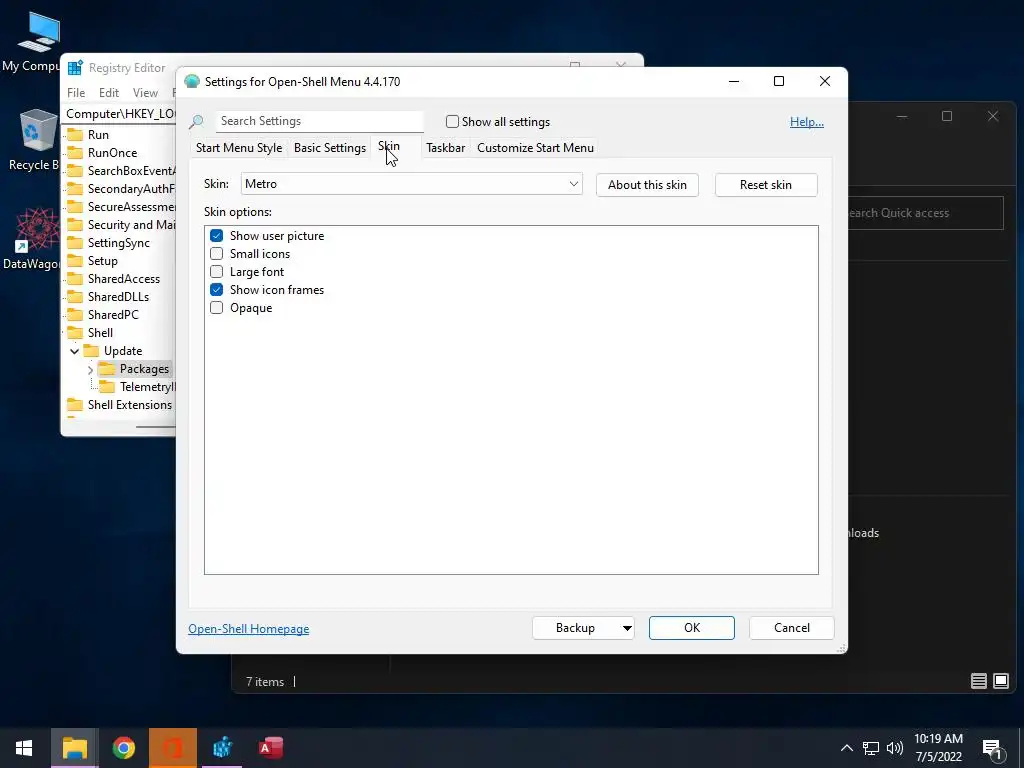This screenshot has height=768, width=1024.
Task: Launch the DataWagon desktop shortcut
Action: coord(31,238)
